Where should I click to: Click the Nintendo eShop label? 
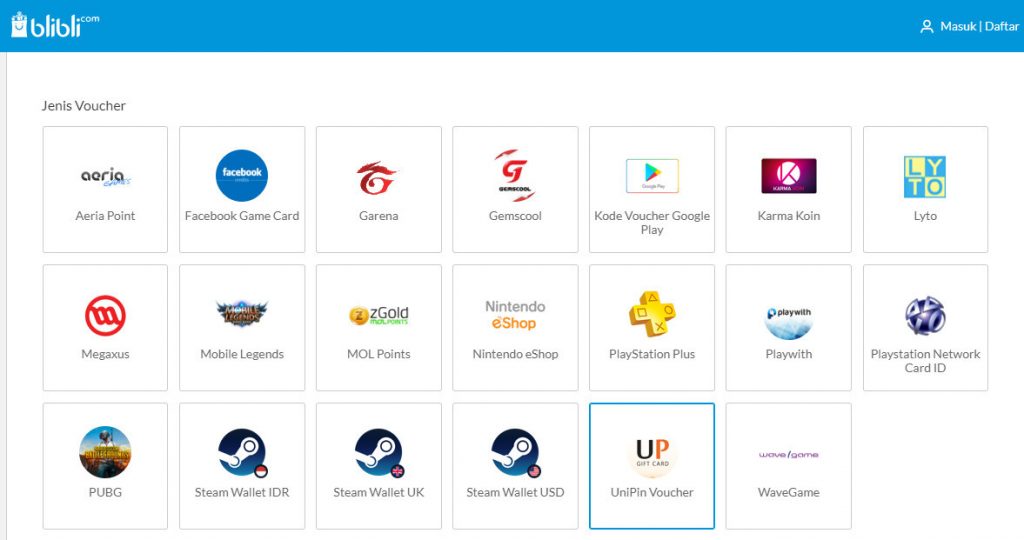click(x=515, y=355)
